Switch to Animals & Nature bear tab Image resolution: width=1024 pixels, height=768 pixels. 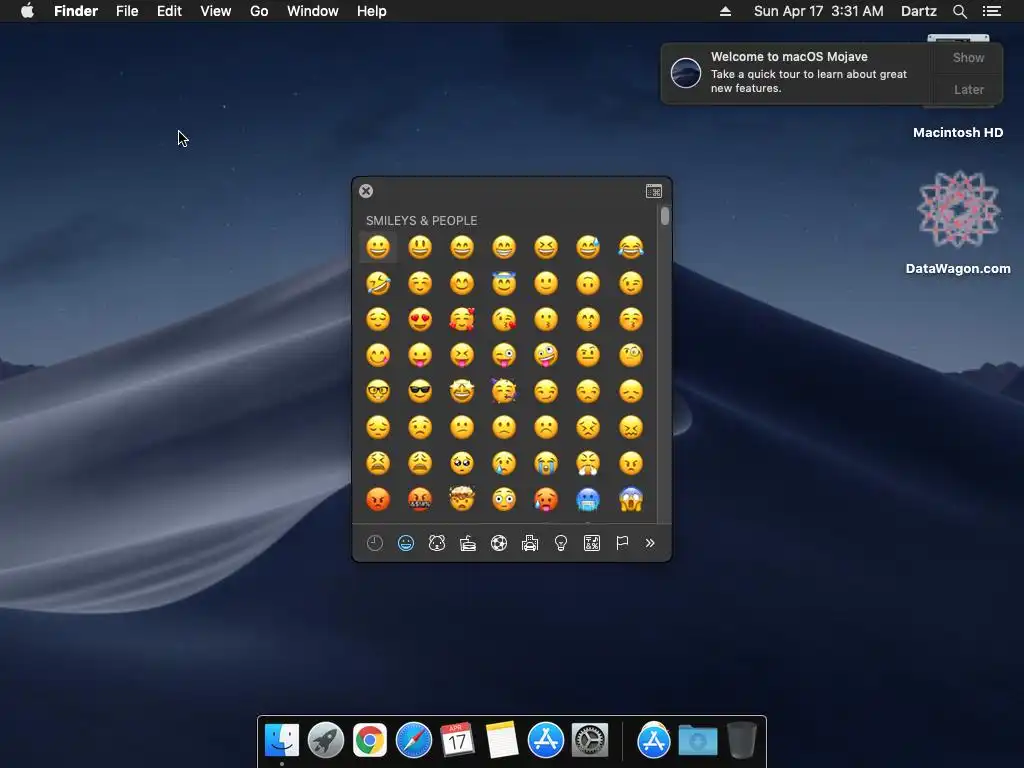(x=437, y=543)
